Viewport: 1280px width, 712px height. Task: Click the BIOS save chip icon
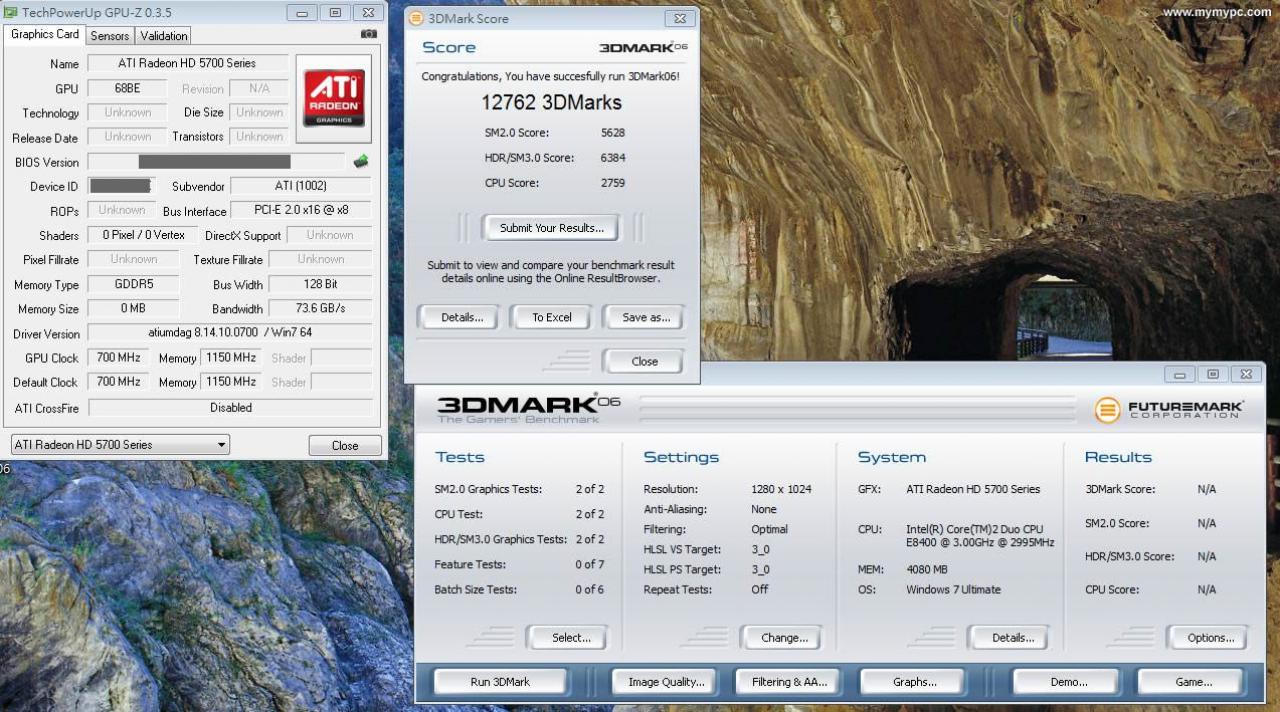coord(361,161)
